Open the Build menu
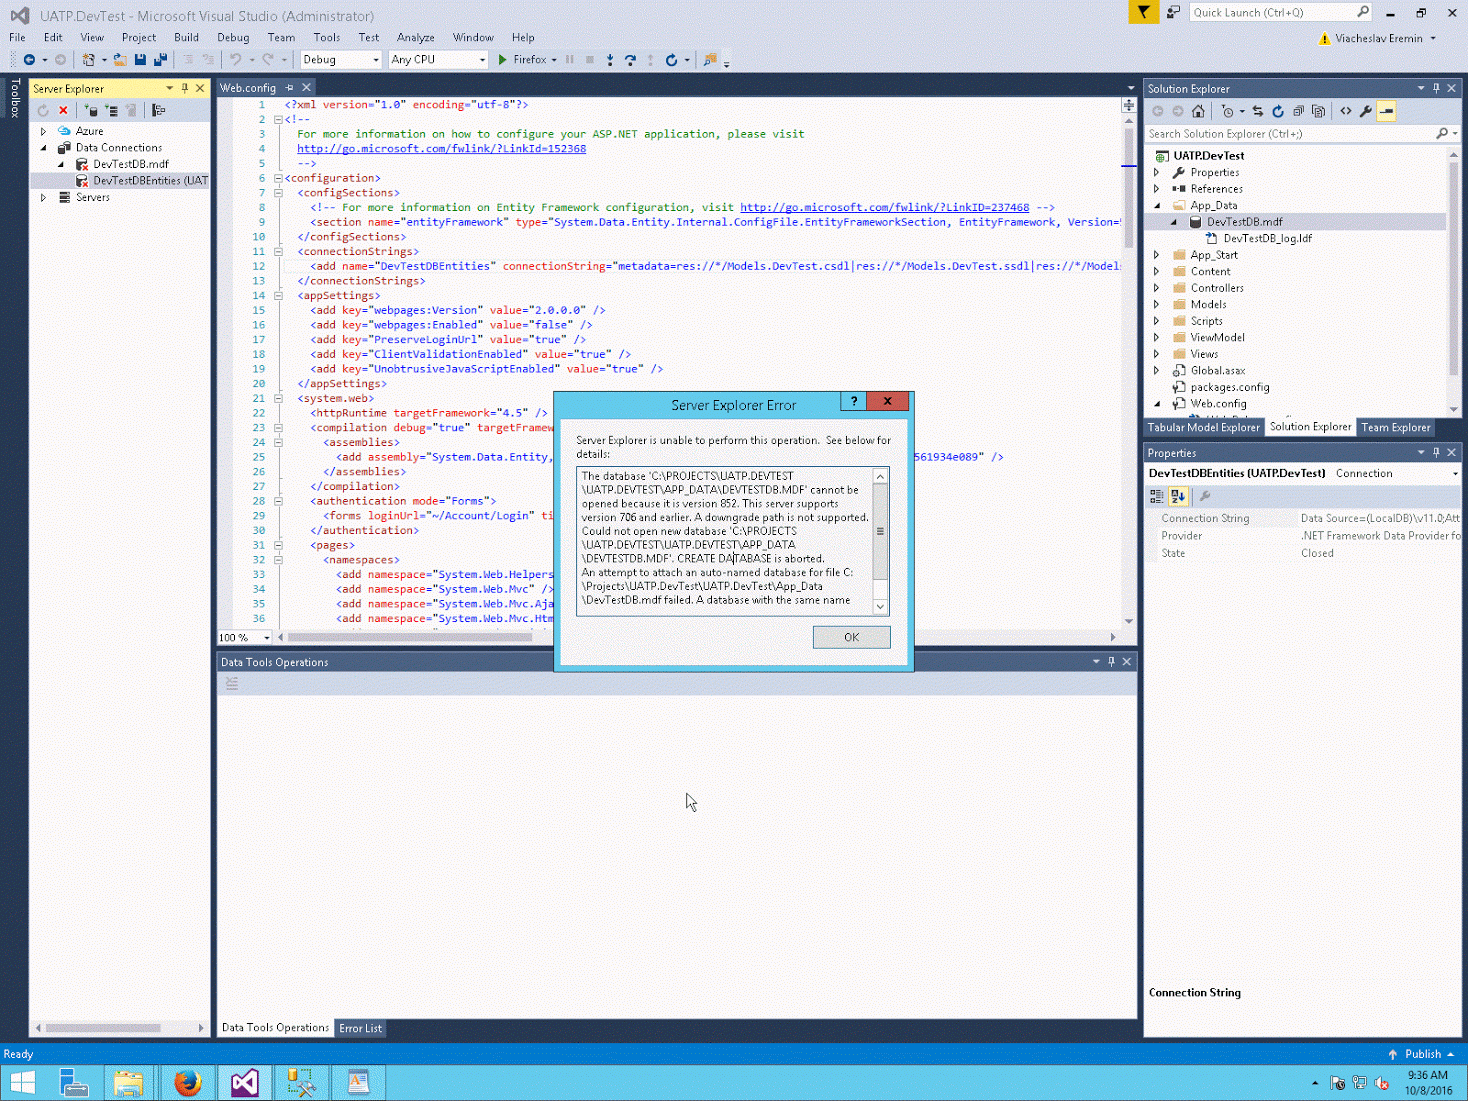Screen dimensions: 1468x1101 coord(186,37)
